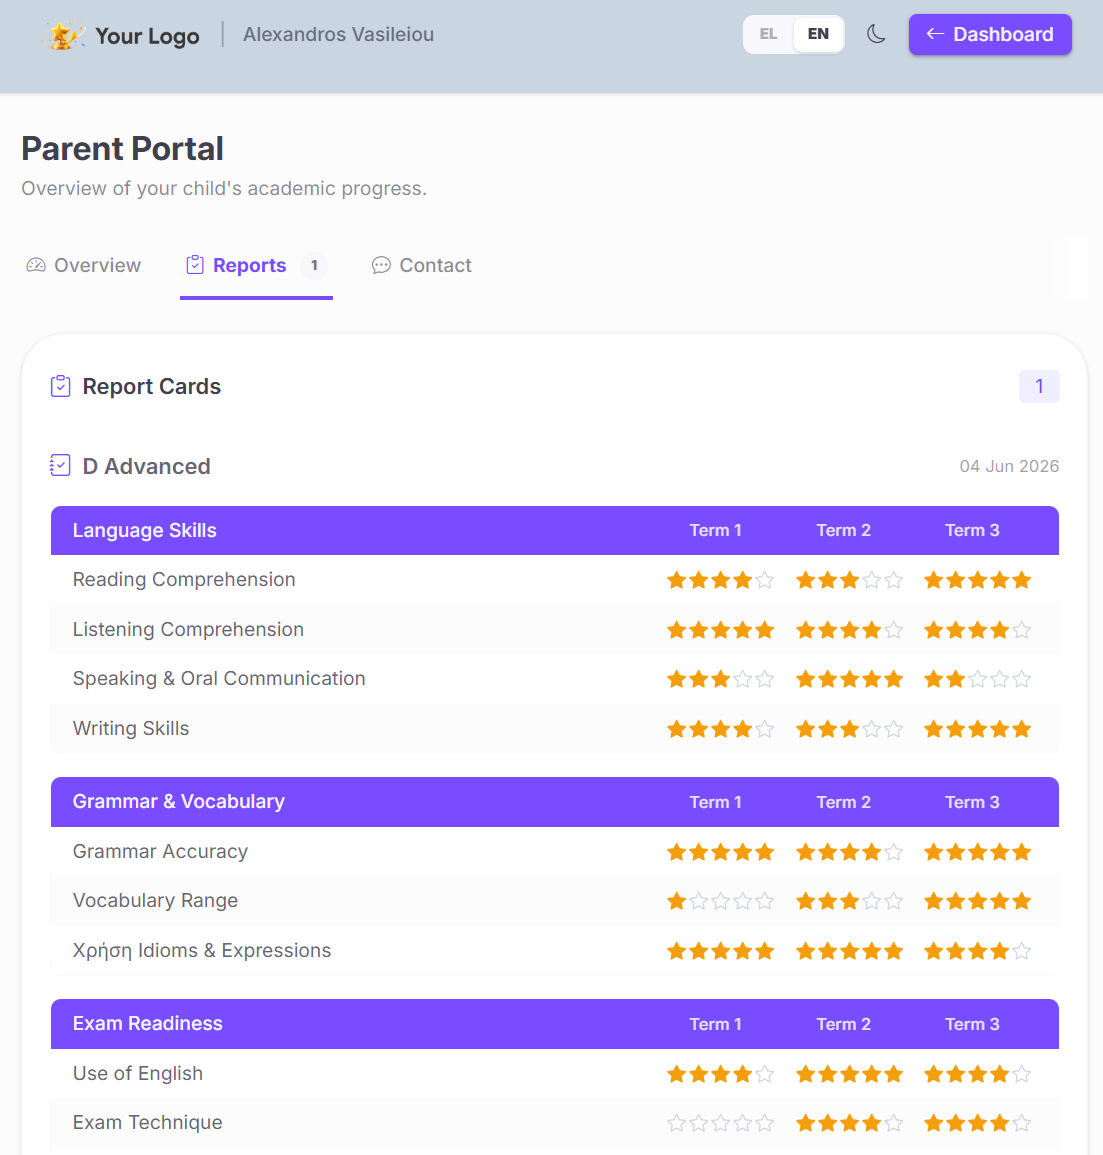Click the Your Logo text
Screen dimensions: 1103x1155
pos(147,35)
